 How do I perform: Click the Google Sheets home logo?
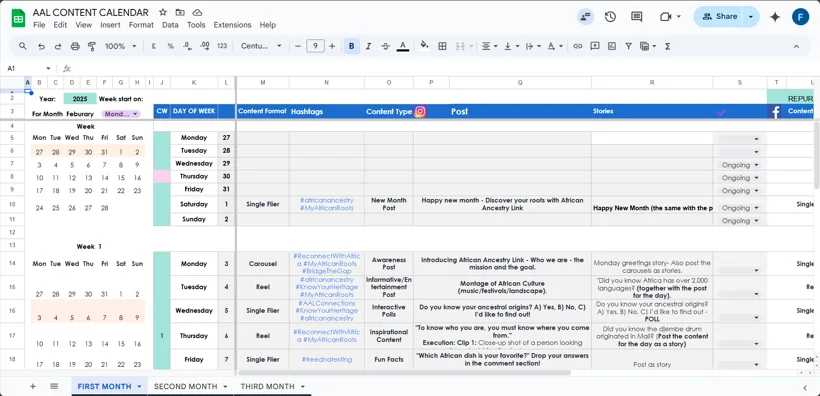click(x=18, y=18)
